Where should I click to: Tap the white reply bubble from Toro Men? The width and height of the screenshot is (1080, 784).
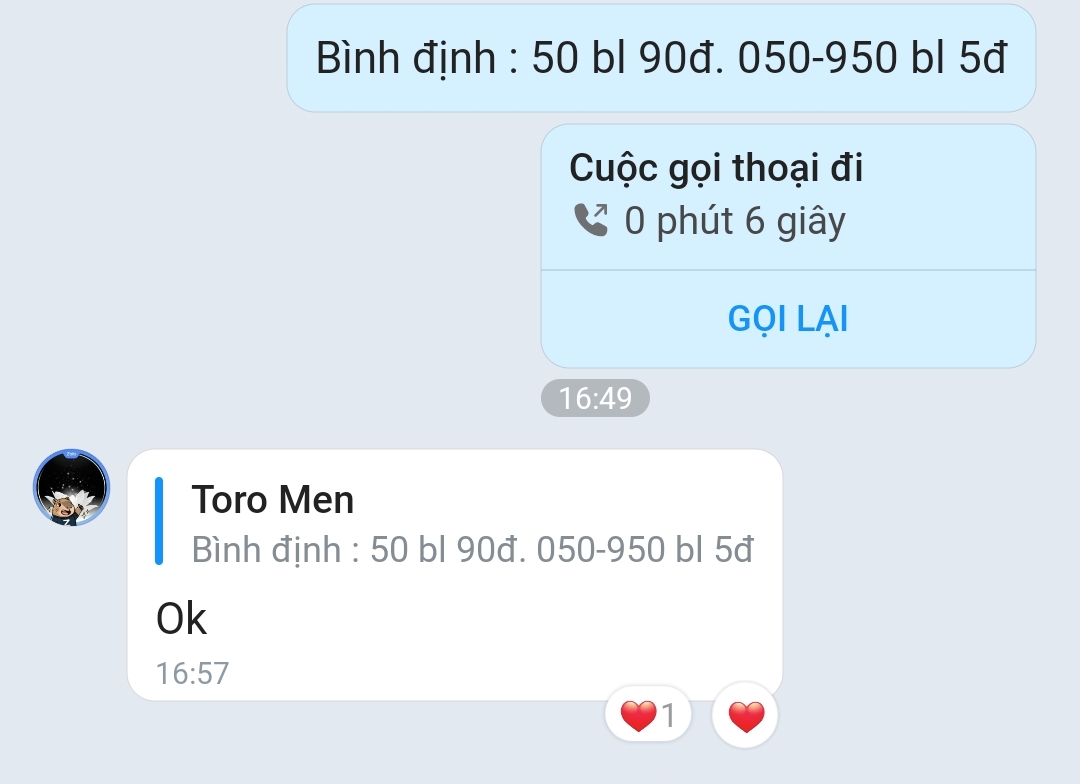[x=455, y=575]
